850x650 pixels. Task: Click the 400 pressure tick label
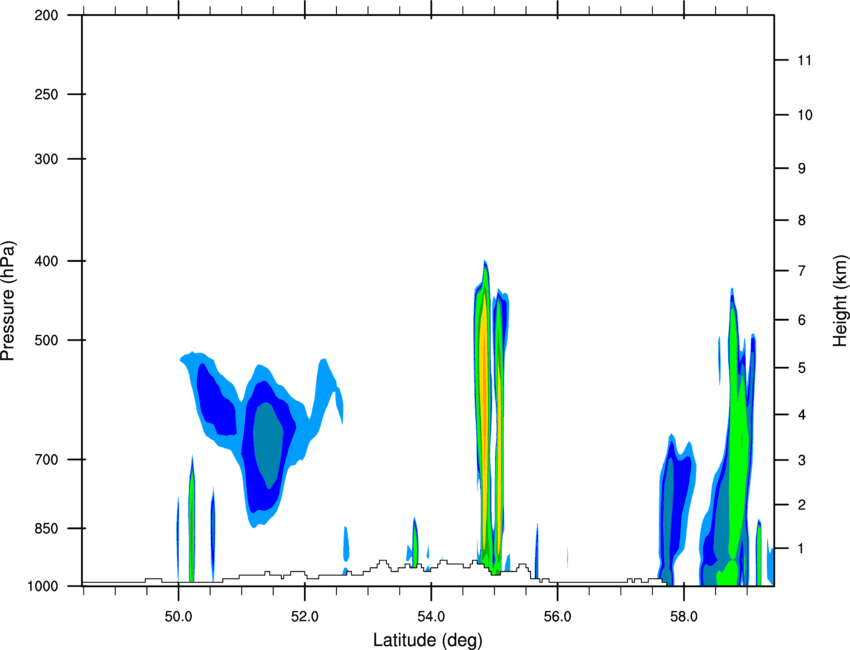(x=46, y=261)
